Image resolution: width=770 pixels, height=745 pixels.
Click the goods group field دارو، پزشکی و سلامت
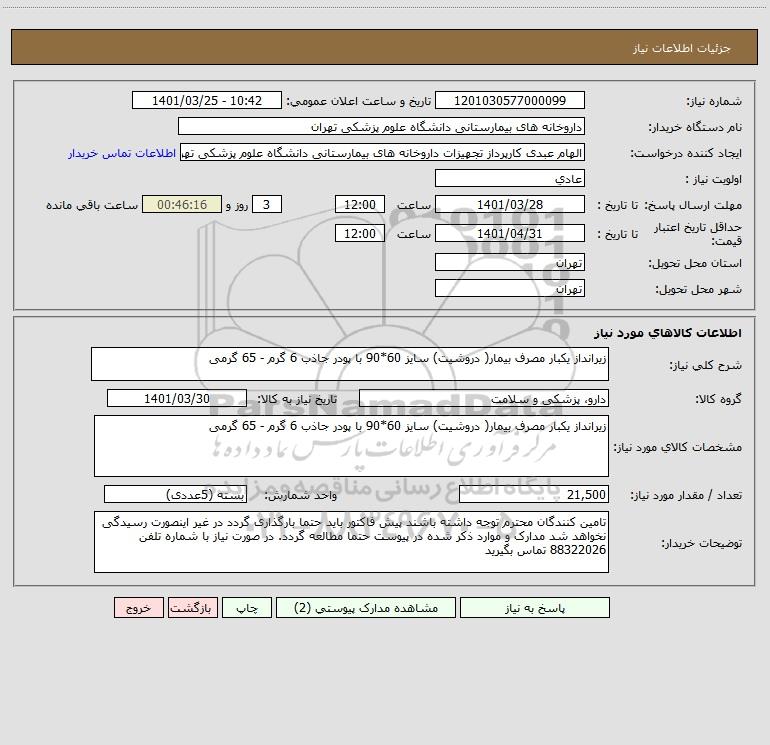pyautogui.click(x=484, y=398)
